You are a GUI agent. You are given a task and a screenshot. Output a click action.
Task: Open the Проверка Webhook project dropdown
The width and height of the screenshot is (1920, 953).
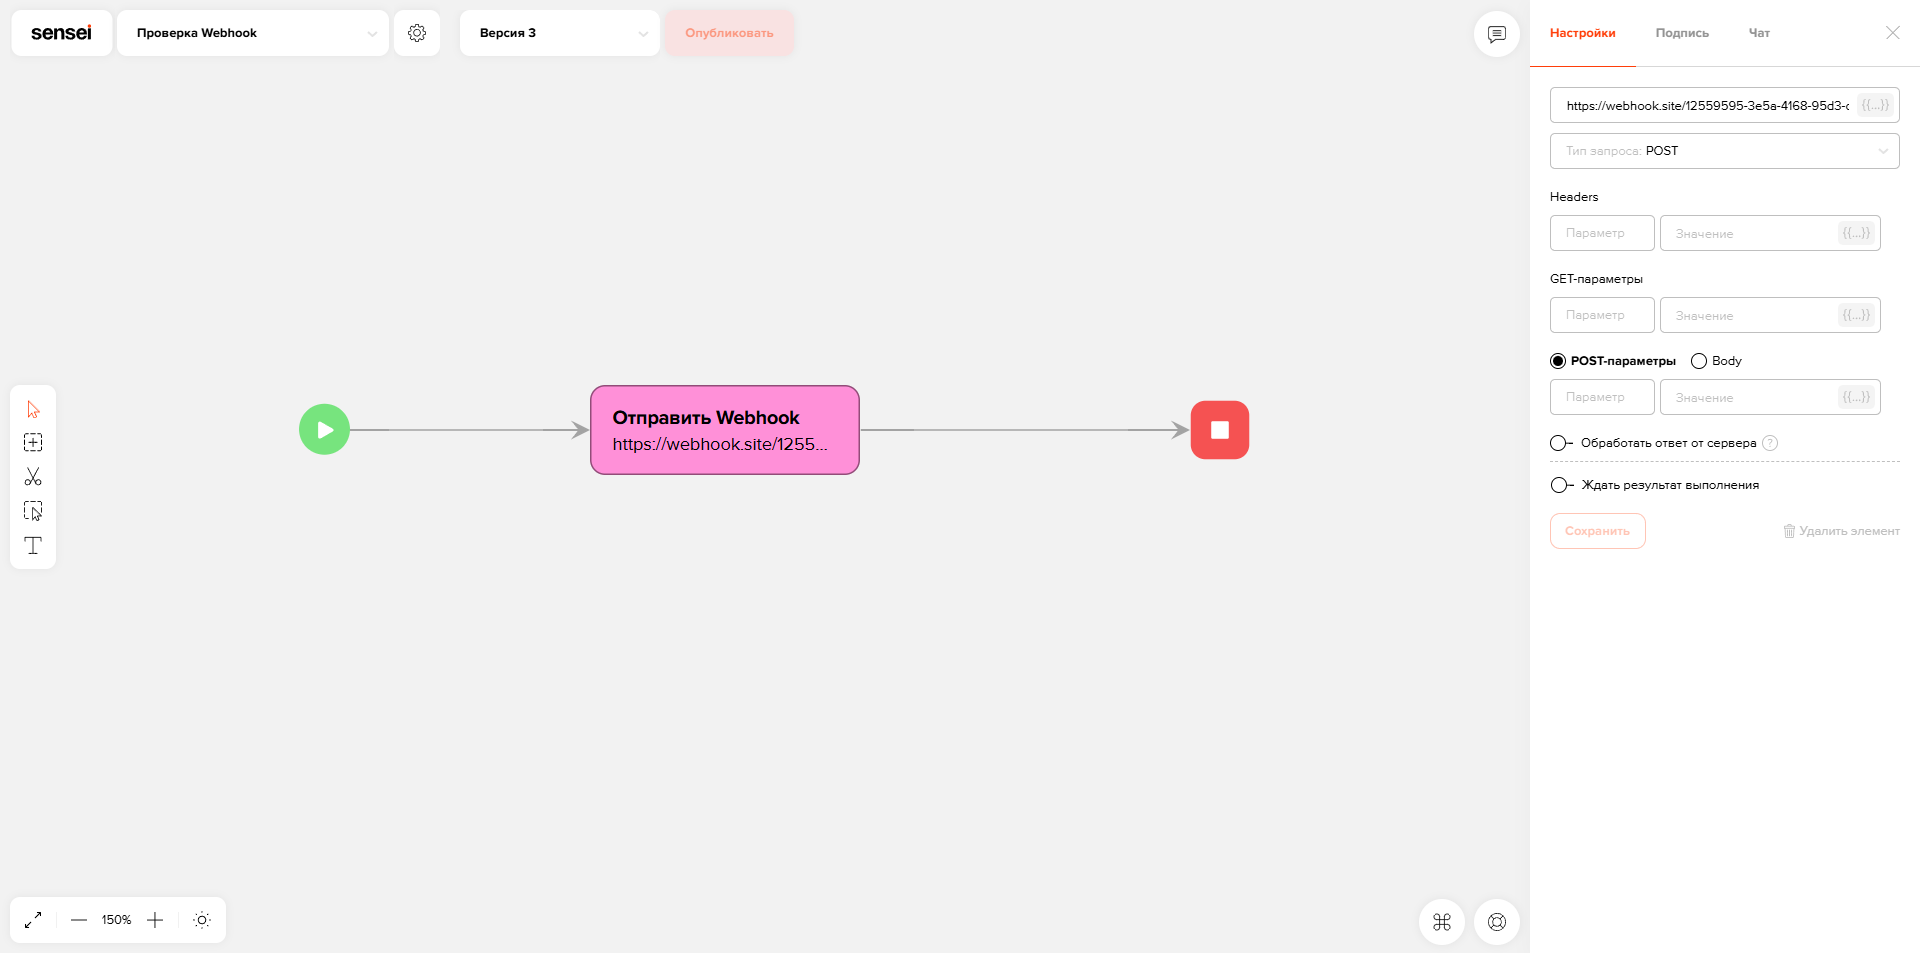pos(253,33)
